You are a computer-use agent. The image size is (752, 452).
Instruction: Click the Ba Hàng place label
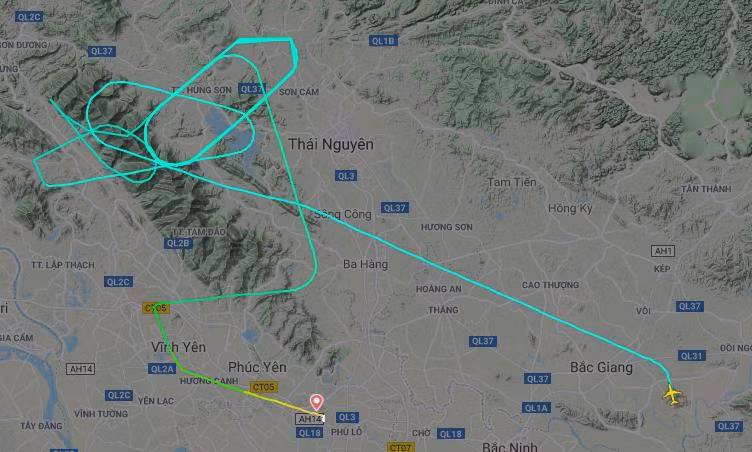click(365, 264)
